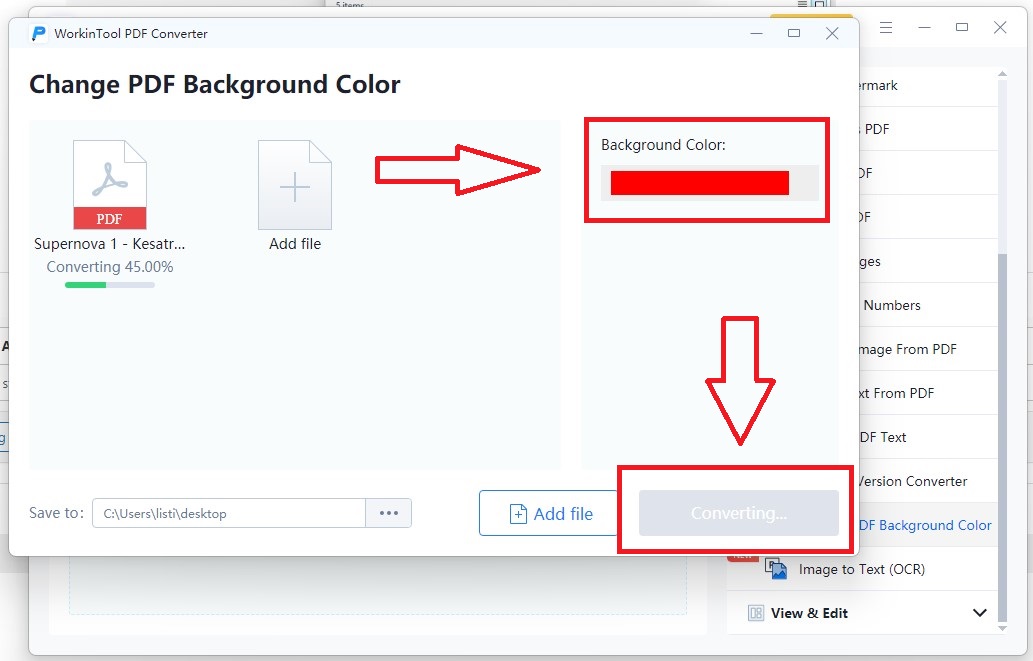The width and height of the screenshot is (1033, 661).
Task: Close the main window behind the dialog
Action: click(1000, 28)
